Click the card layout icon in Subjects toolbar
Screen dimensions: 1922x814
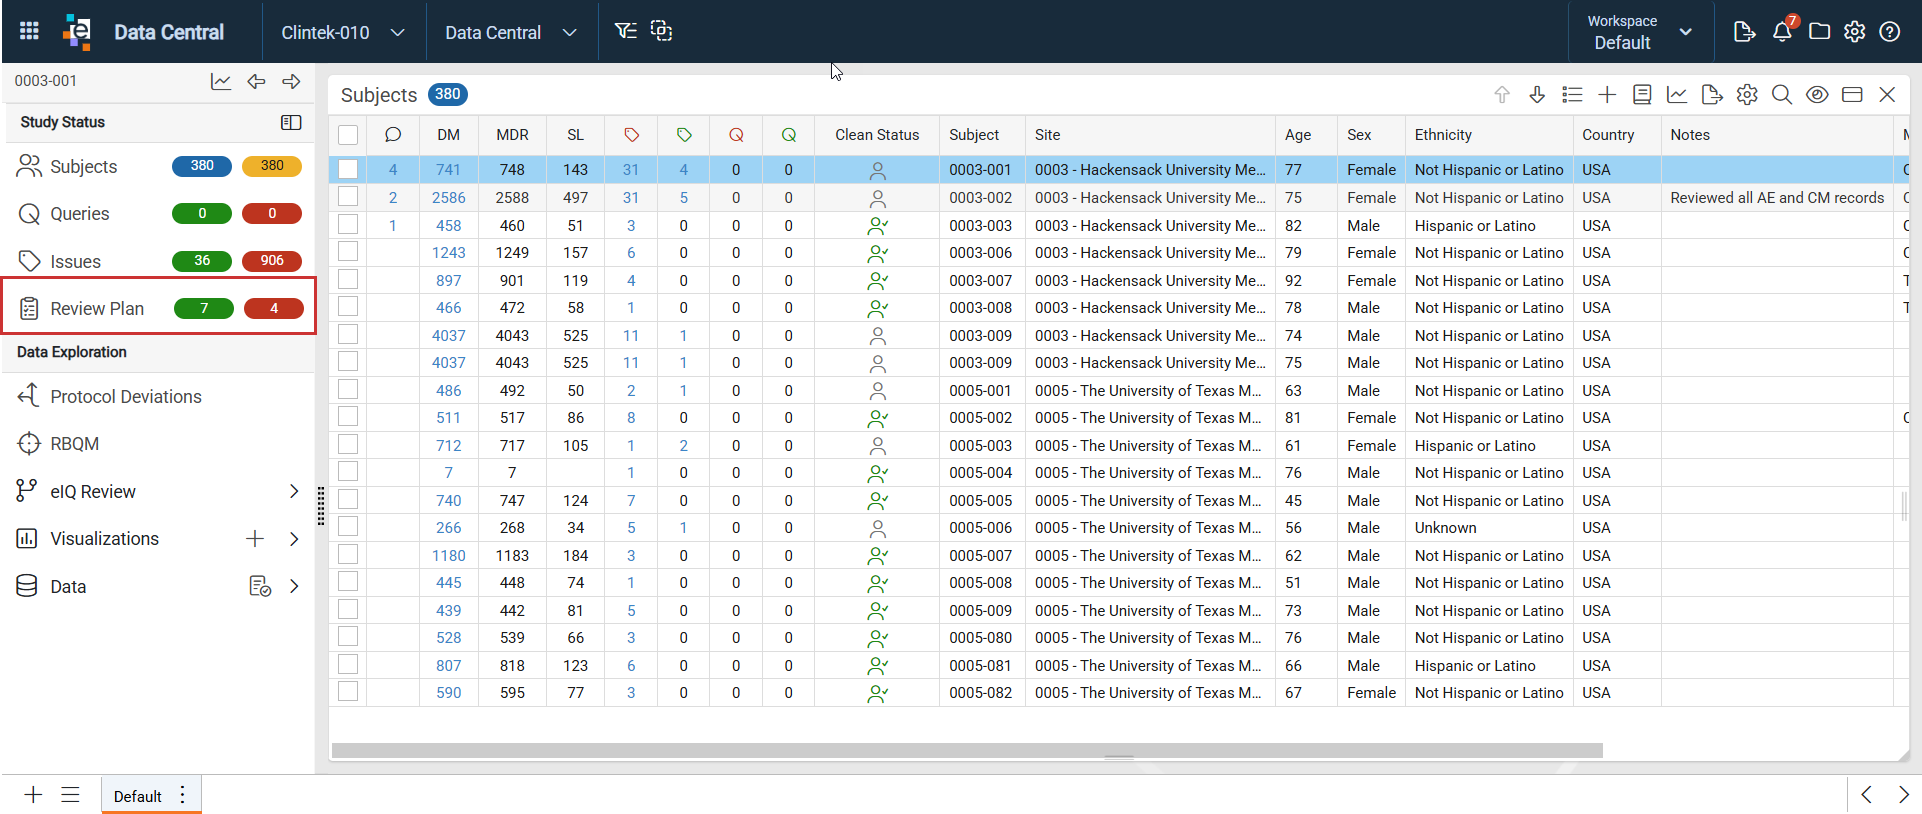(1852, 94)
